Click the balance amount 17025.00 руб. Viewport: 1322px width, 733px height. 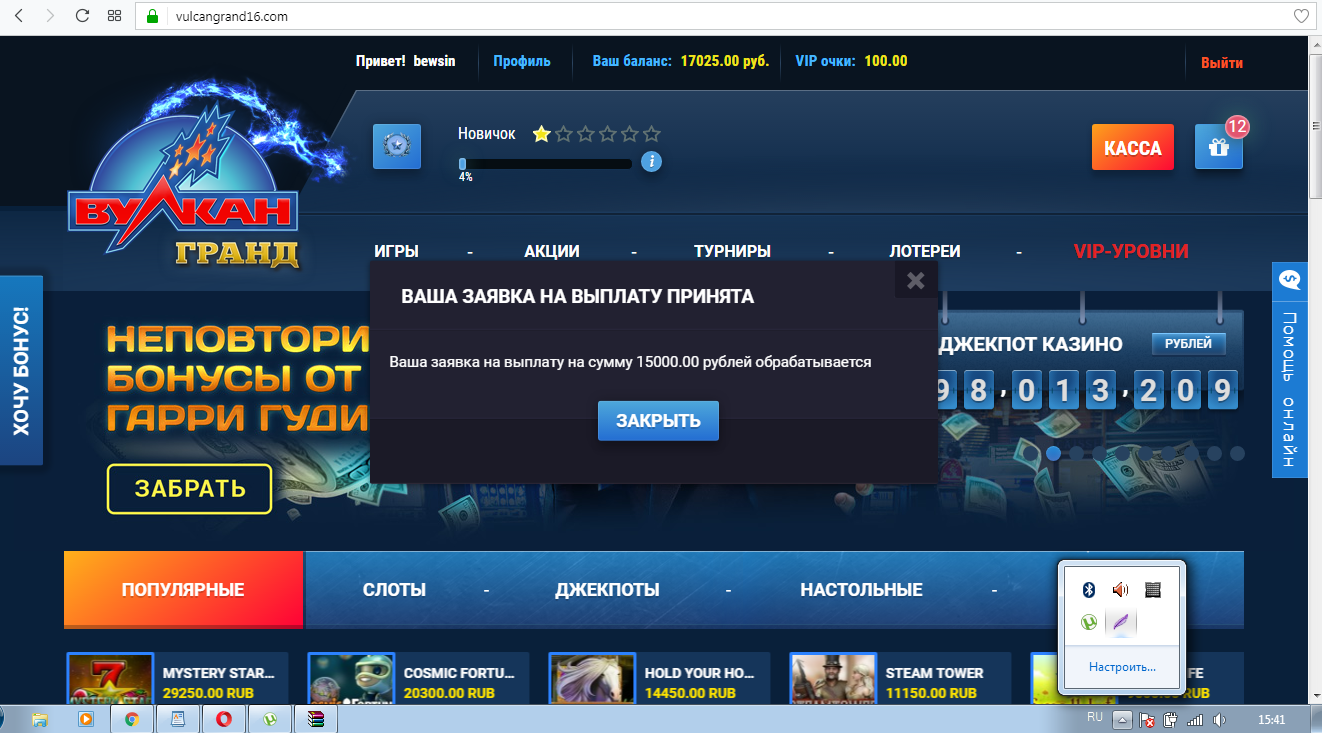[x=725, y=61]
